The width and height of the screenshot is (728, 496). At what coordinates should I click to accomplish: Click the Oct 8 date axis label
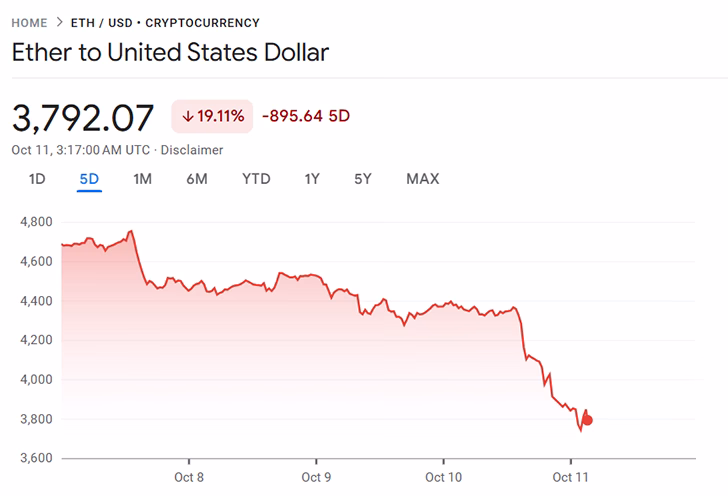188,477
